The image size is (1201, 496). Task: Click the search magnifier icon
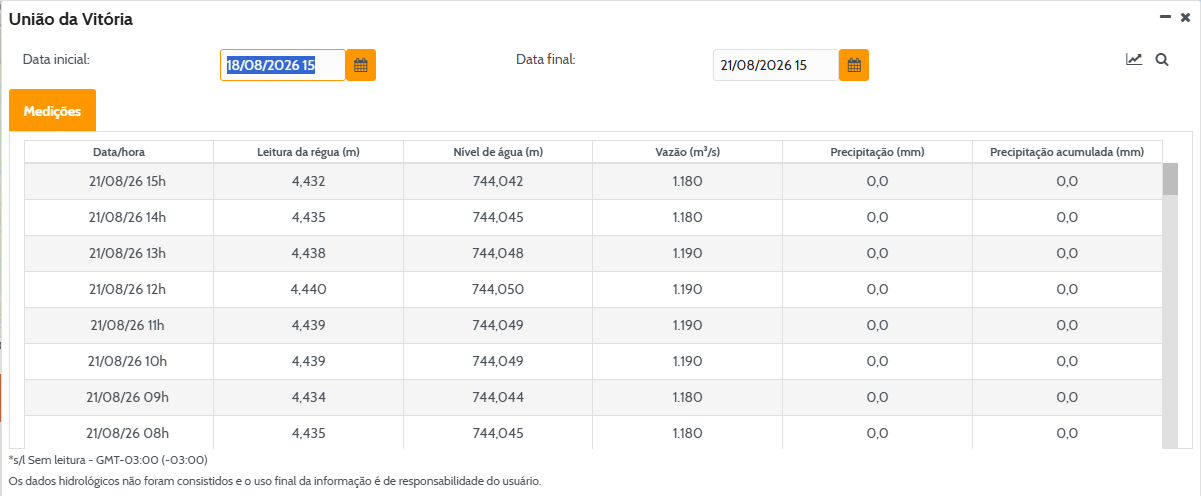1162,59
